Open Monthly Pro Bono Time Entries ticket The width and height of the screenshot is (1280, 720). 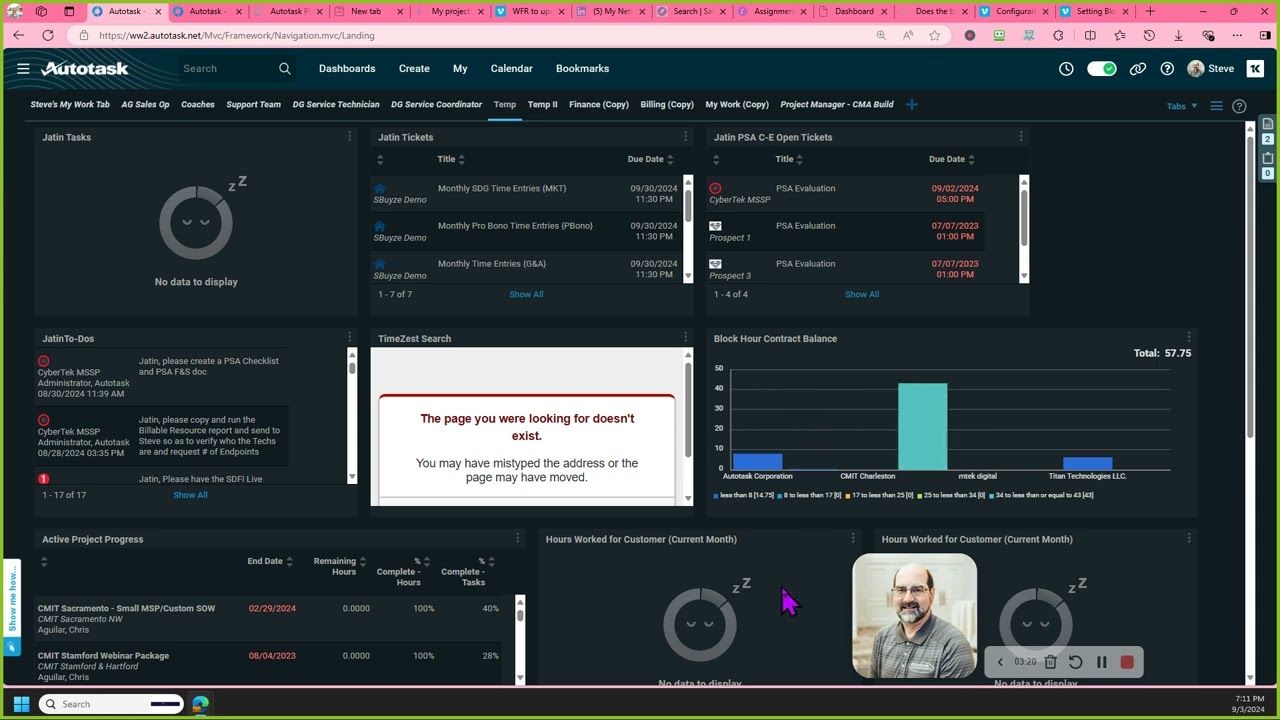515,226
